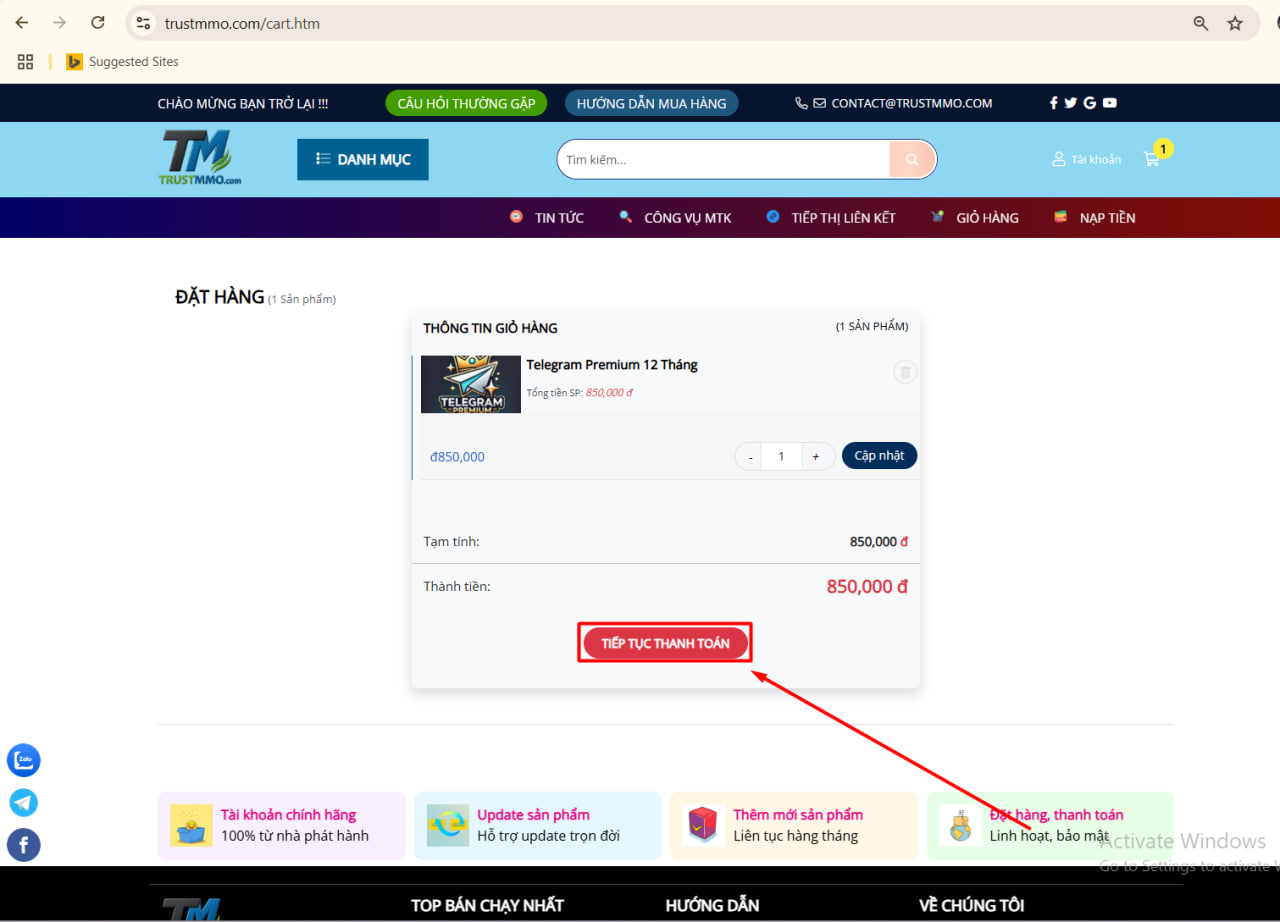Click the Telegram Premium product thumbnail
The image size is (1280, 922).
[x=471, y=384]
